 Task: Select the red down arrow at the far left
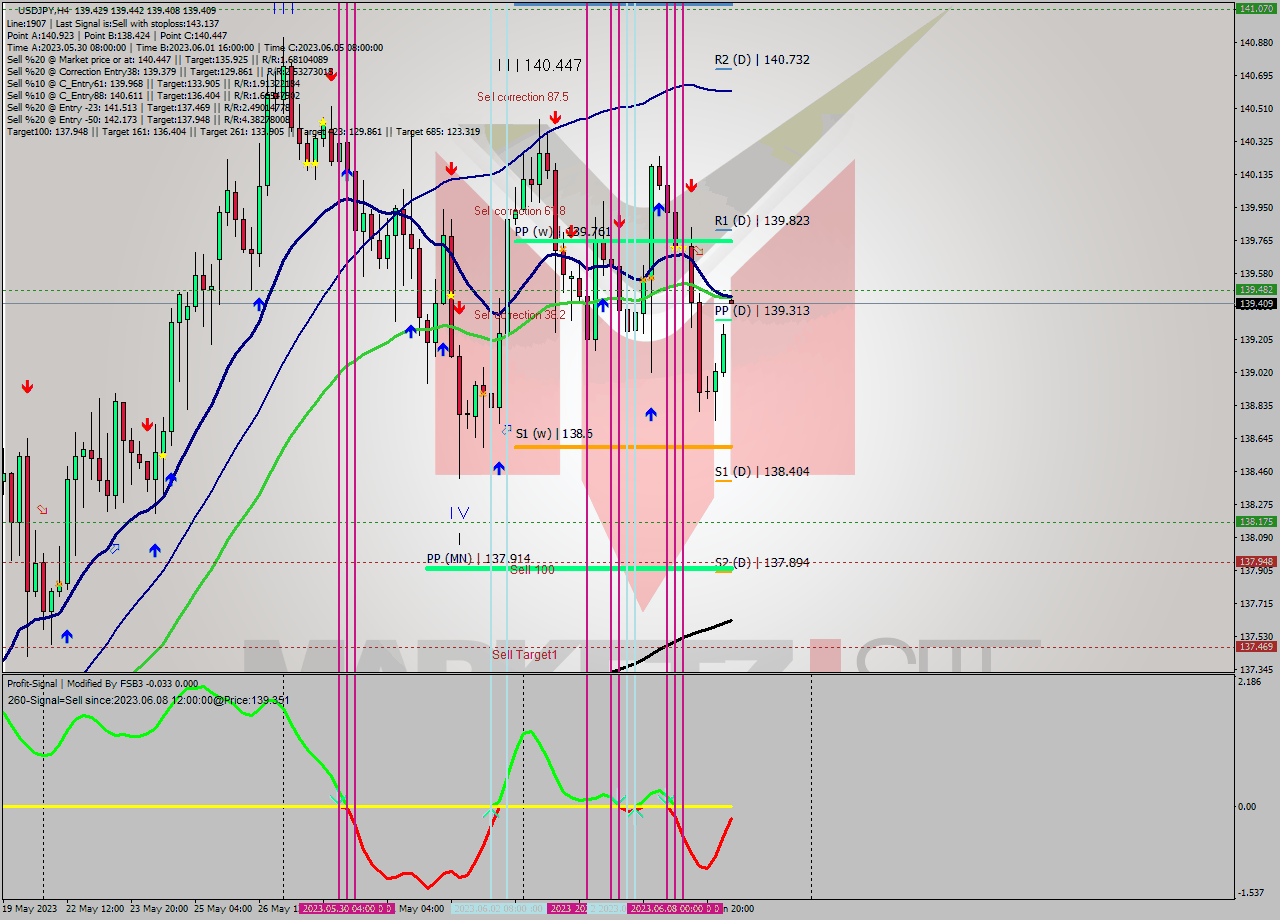click(25, 385)
